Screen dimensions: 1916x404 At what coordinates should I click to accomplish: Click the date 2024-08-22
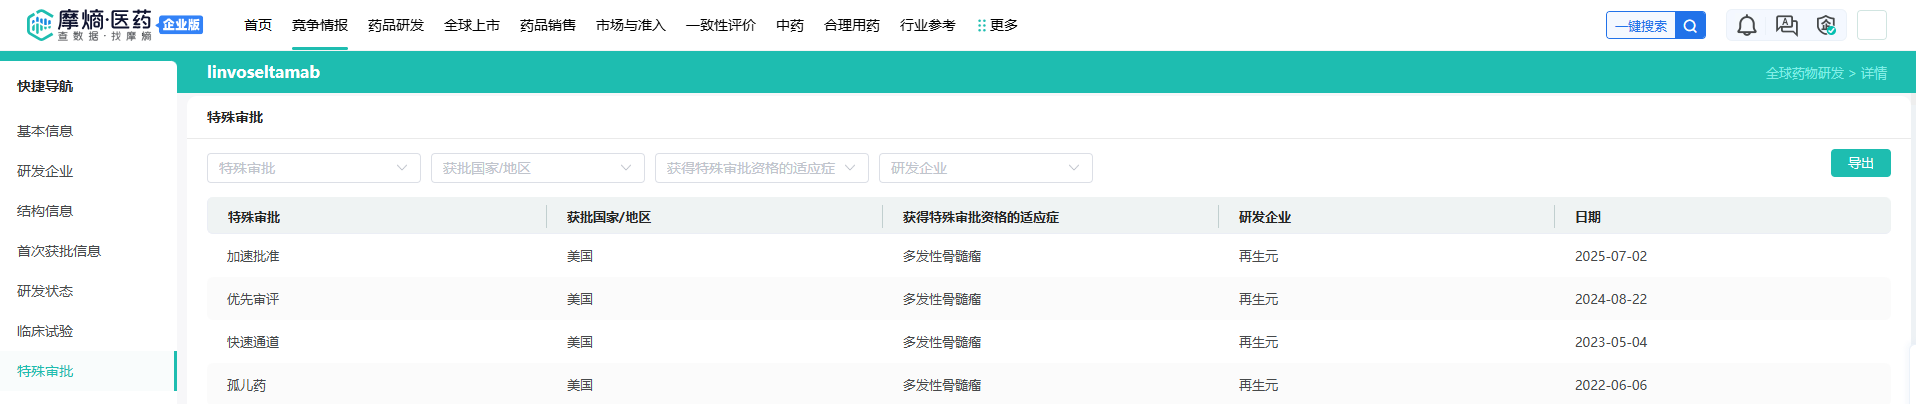(x=1611, y=299)
